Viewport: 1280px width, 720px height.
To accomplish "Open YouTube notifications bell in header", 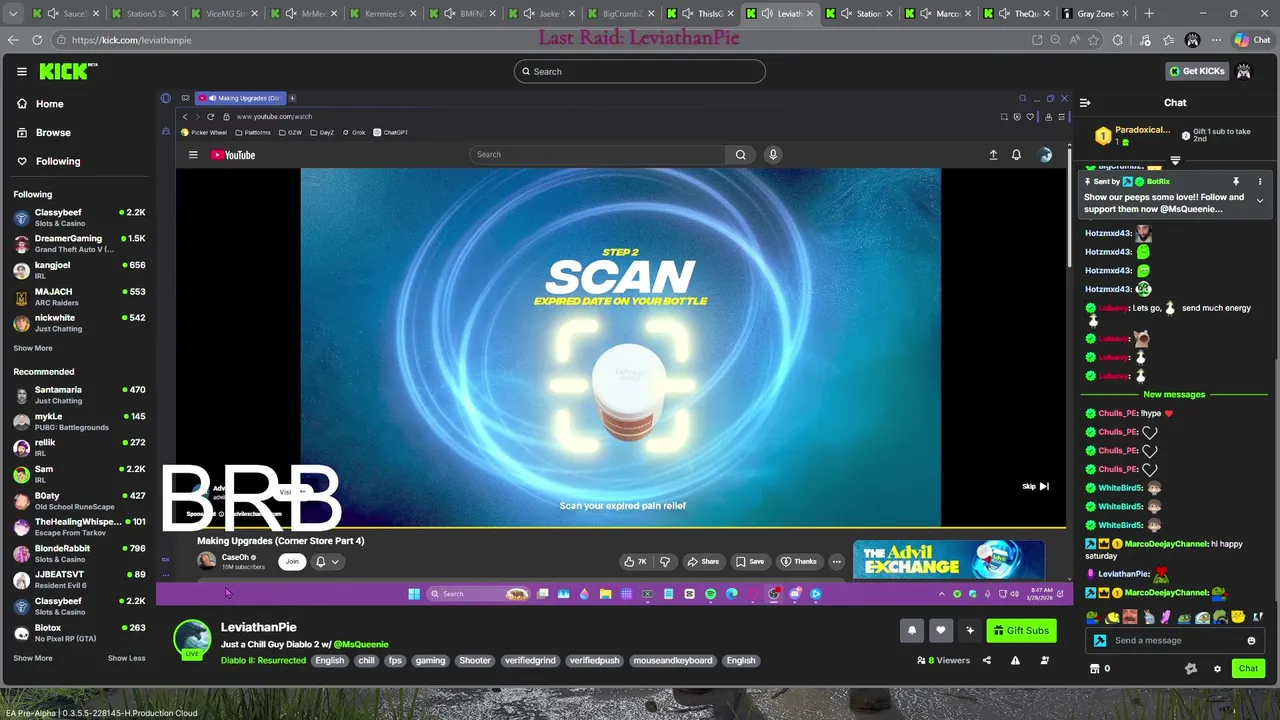I will click(x=1016, y=155).
